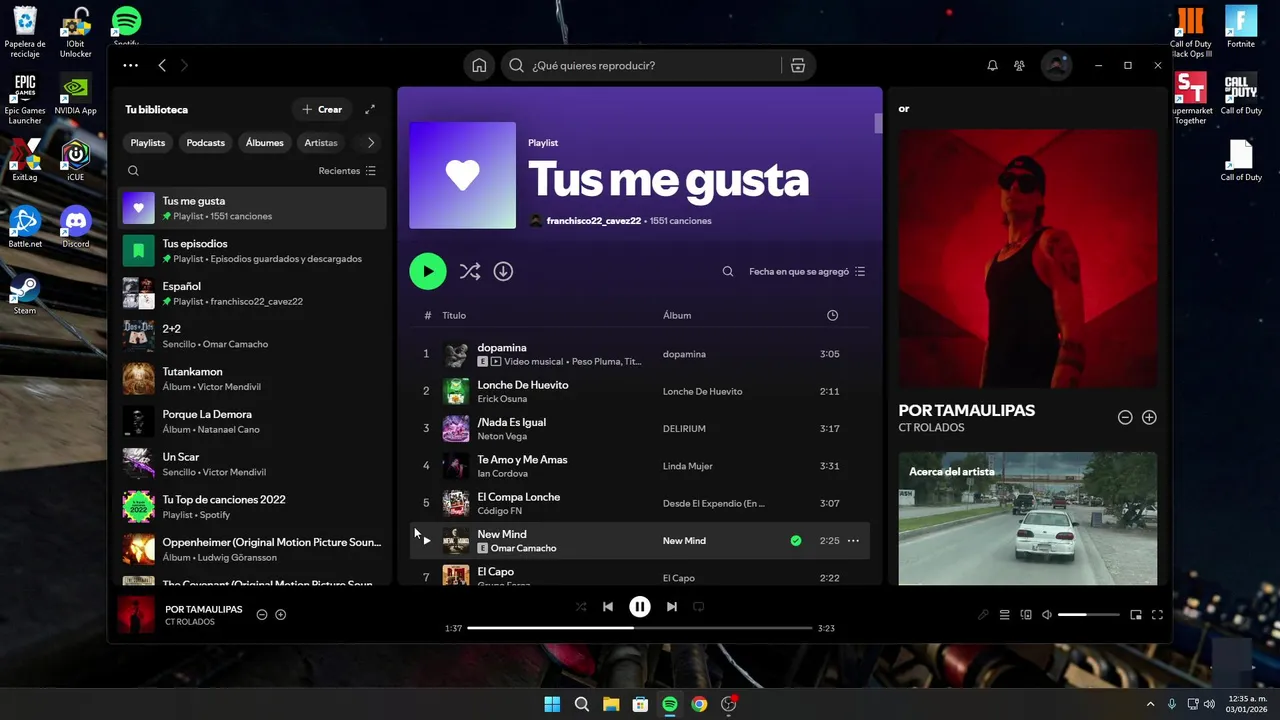1280x720 pixels.
Task: Open Acerca del artista card
Action: (1027, 518)
